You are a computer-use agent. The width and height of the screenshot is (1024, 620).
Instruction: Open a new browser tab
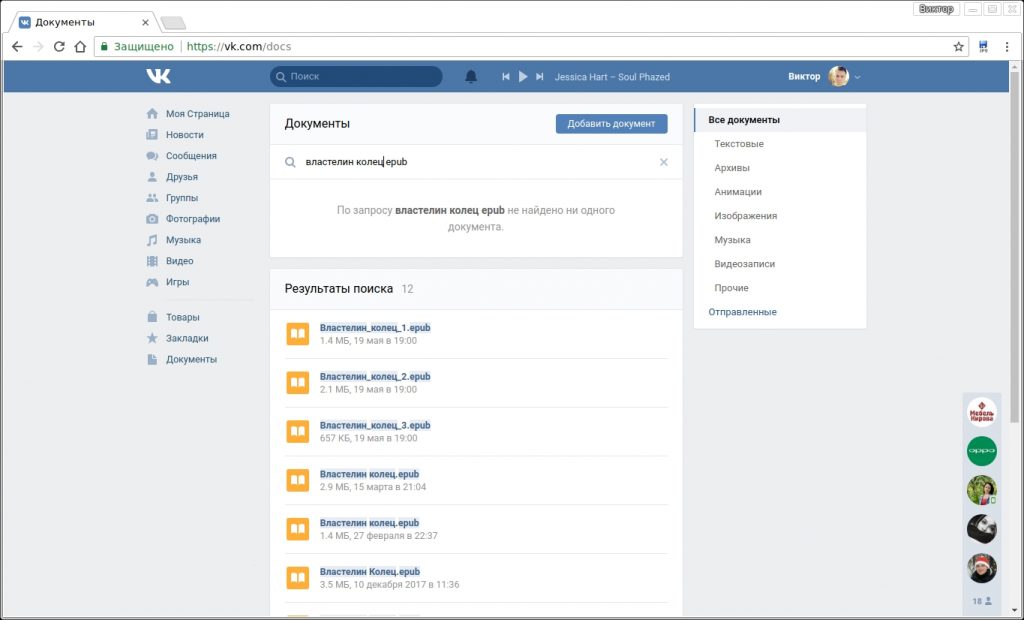point(173,23)
